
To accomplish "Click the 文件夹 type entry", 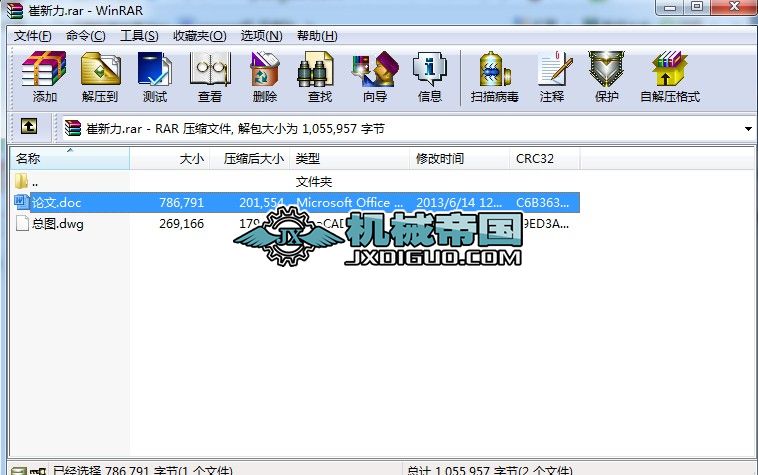I will 314,182.
